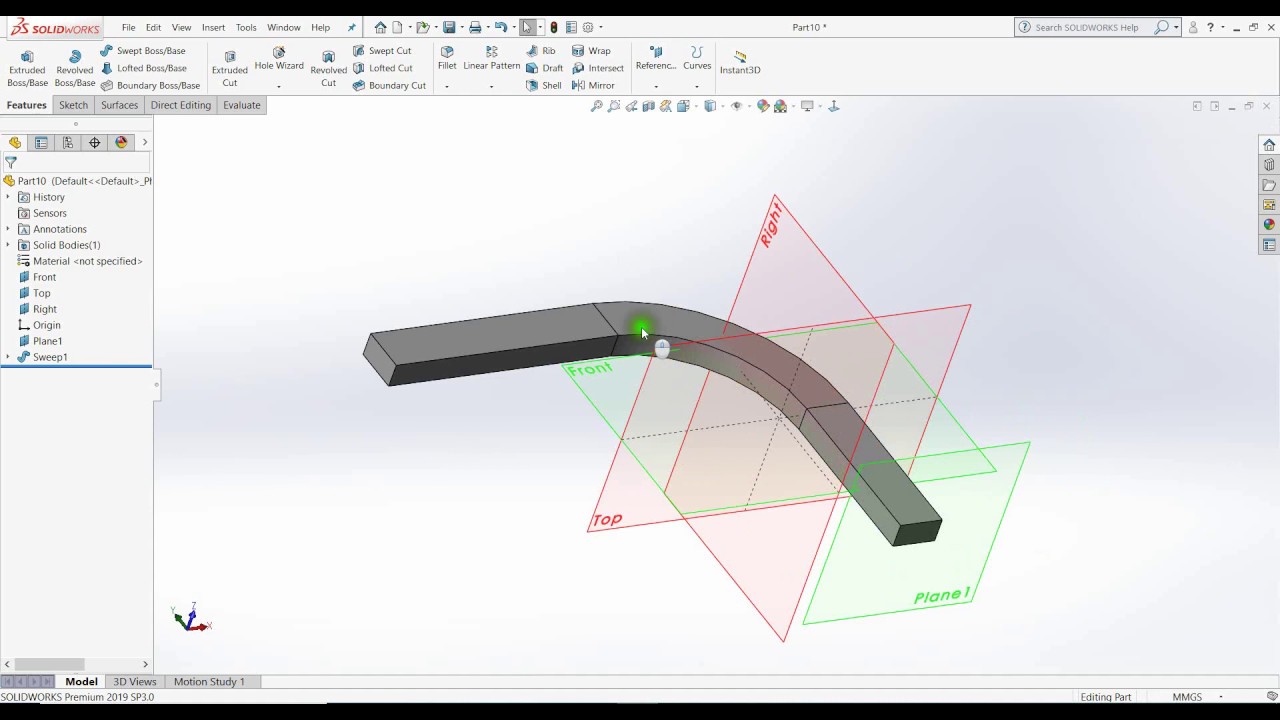This screenshot has height=720, width=1280.
Task: Open the ConfigurationManager tab icon
Action: (68, 143)
